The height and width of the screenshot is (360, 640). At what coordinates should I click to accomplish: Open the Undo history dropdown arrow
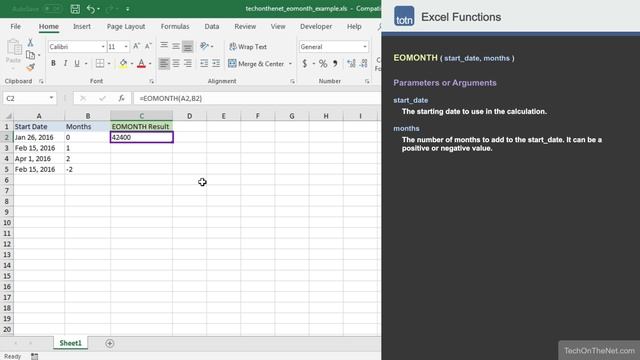[98, 9]
